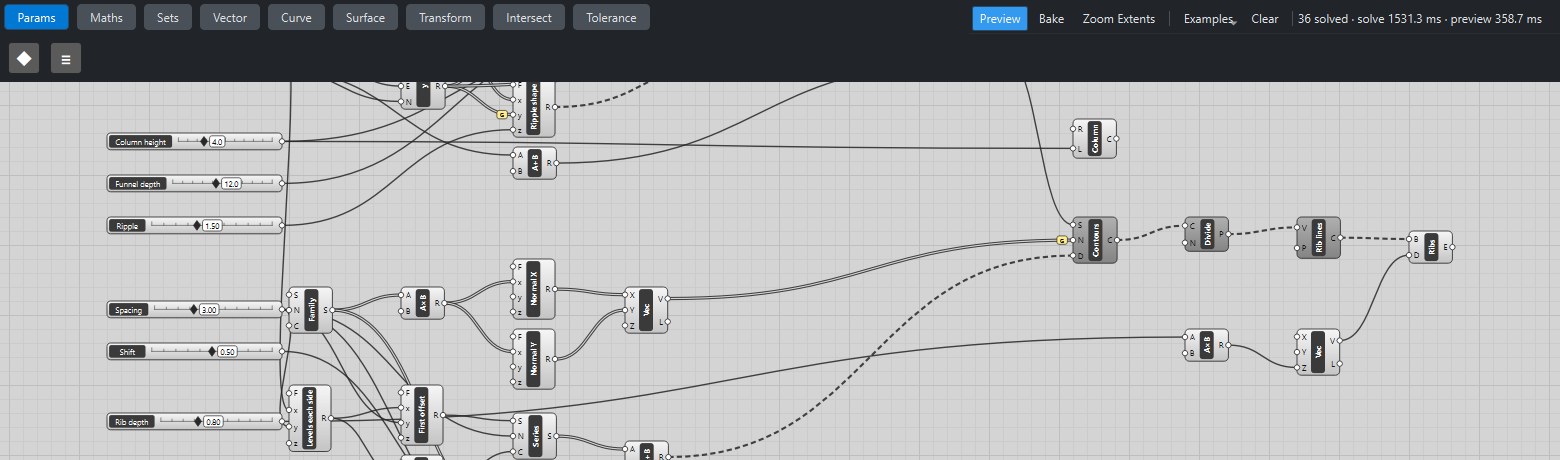
Task: Select the Ribs node
Action: 1431,247
